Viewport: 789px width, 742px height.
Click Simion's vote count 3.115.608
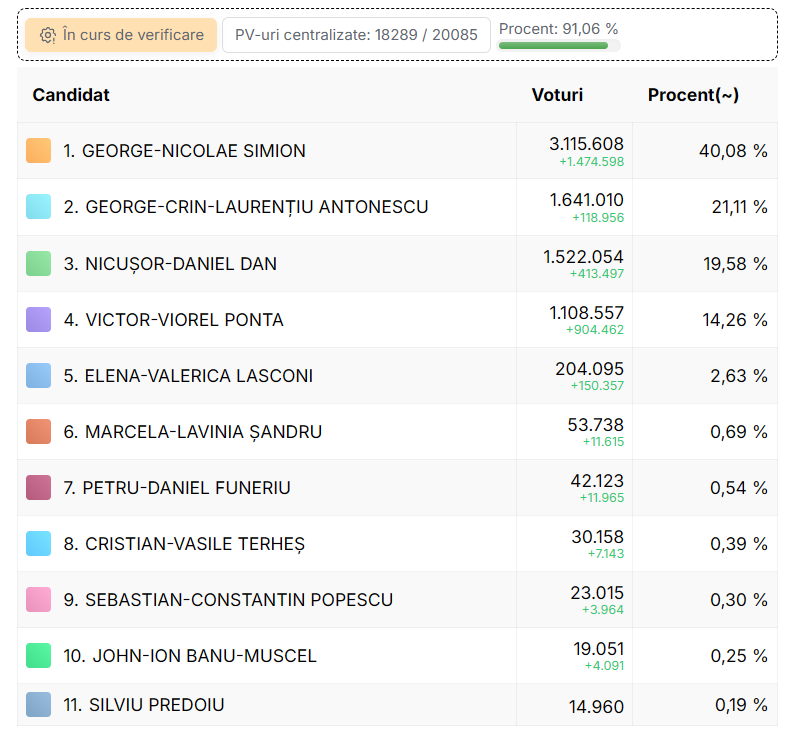click(x=586, y=144)
